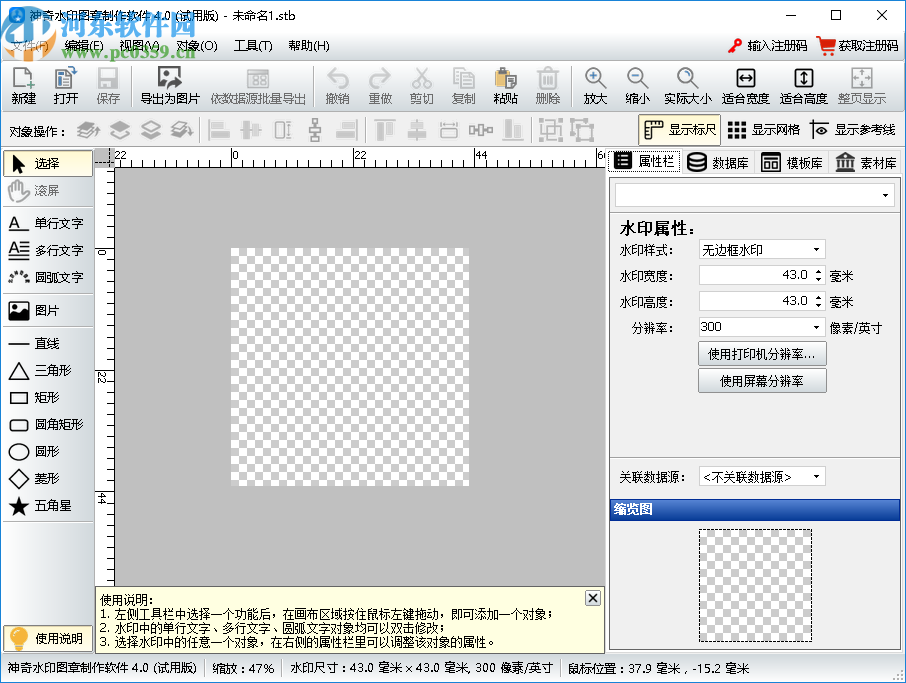The width and height of the screenshot is (906, 683).
Task: Toggle 显示标尺 ruler display
Action: (680, 129)
